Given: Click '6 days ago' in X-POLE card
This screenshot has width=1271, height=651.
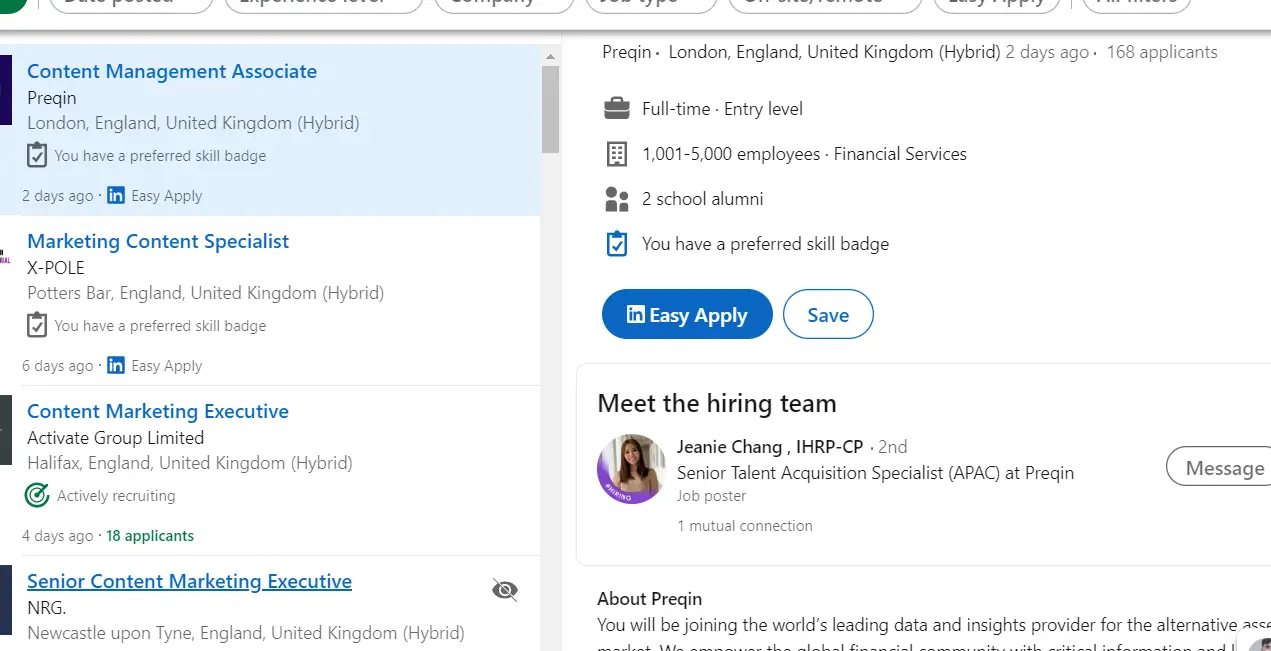Looking at the screenshot, I should 58,366.
